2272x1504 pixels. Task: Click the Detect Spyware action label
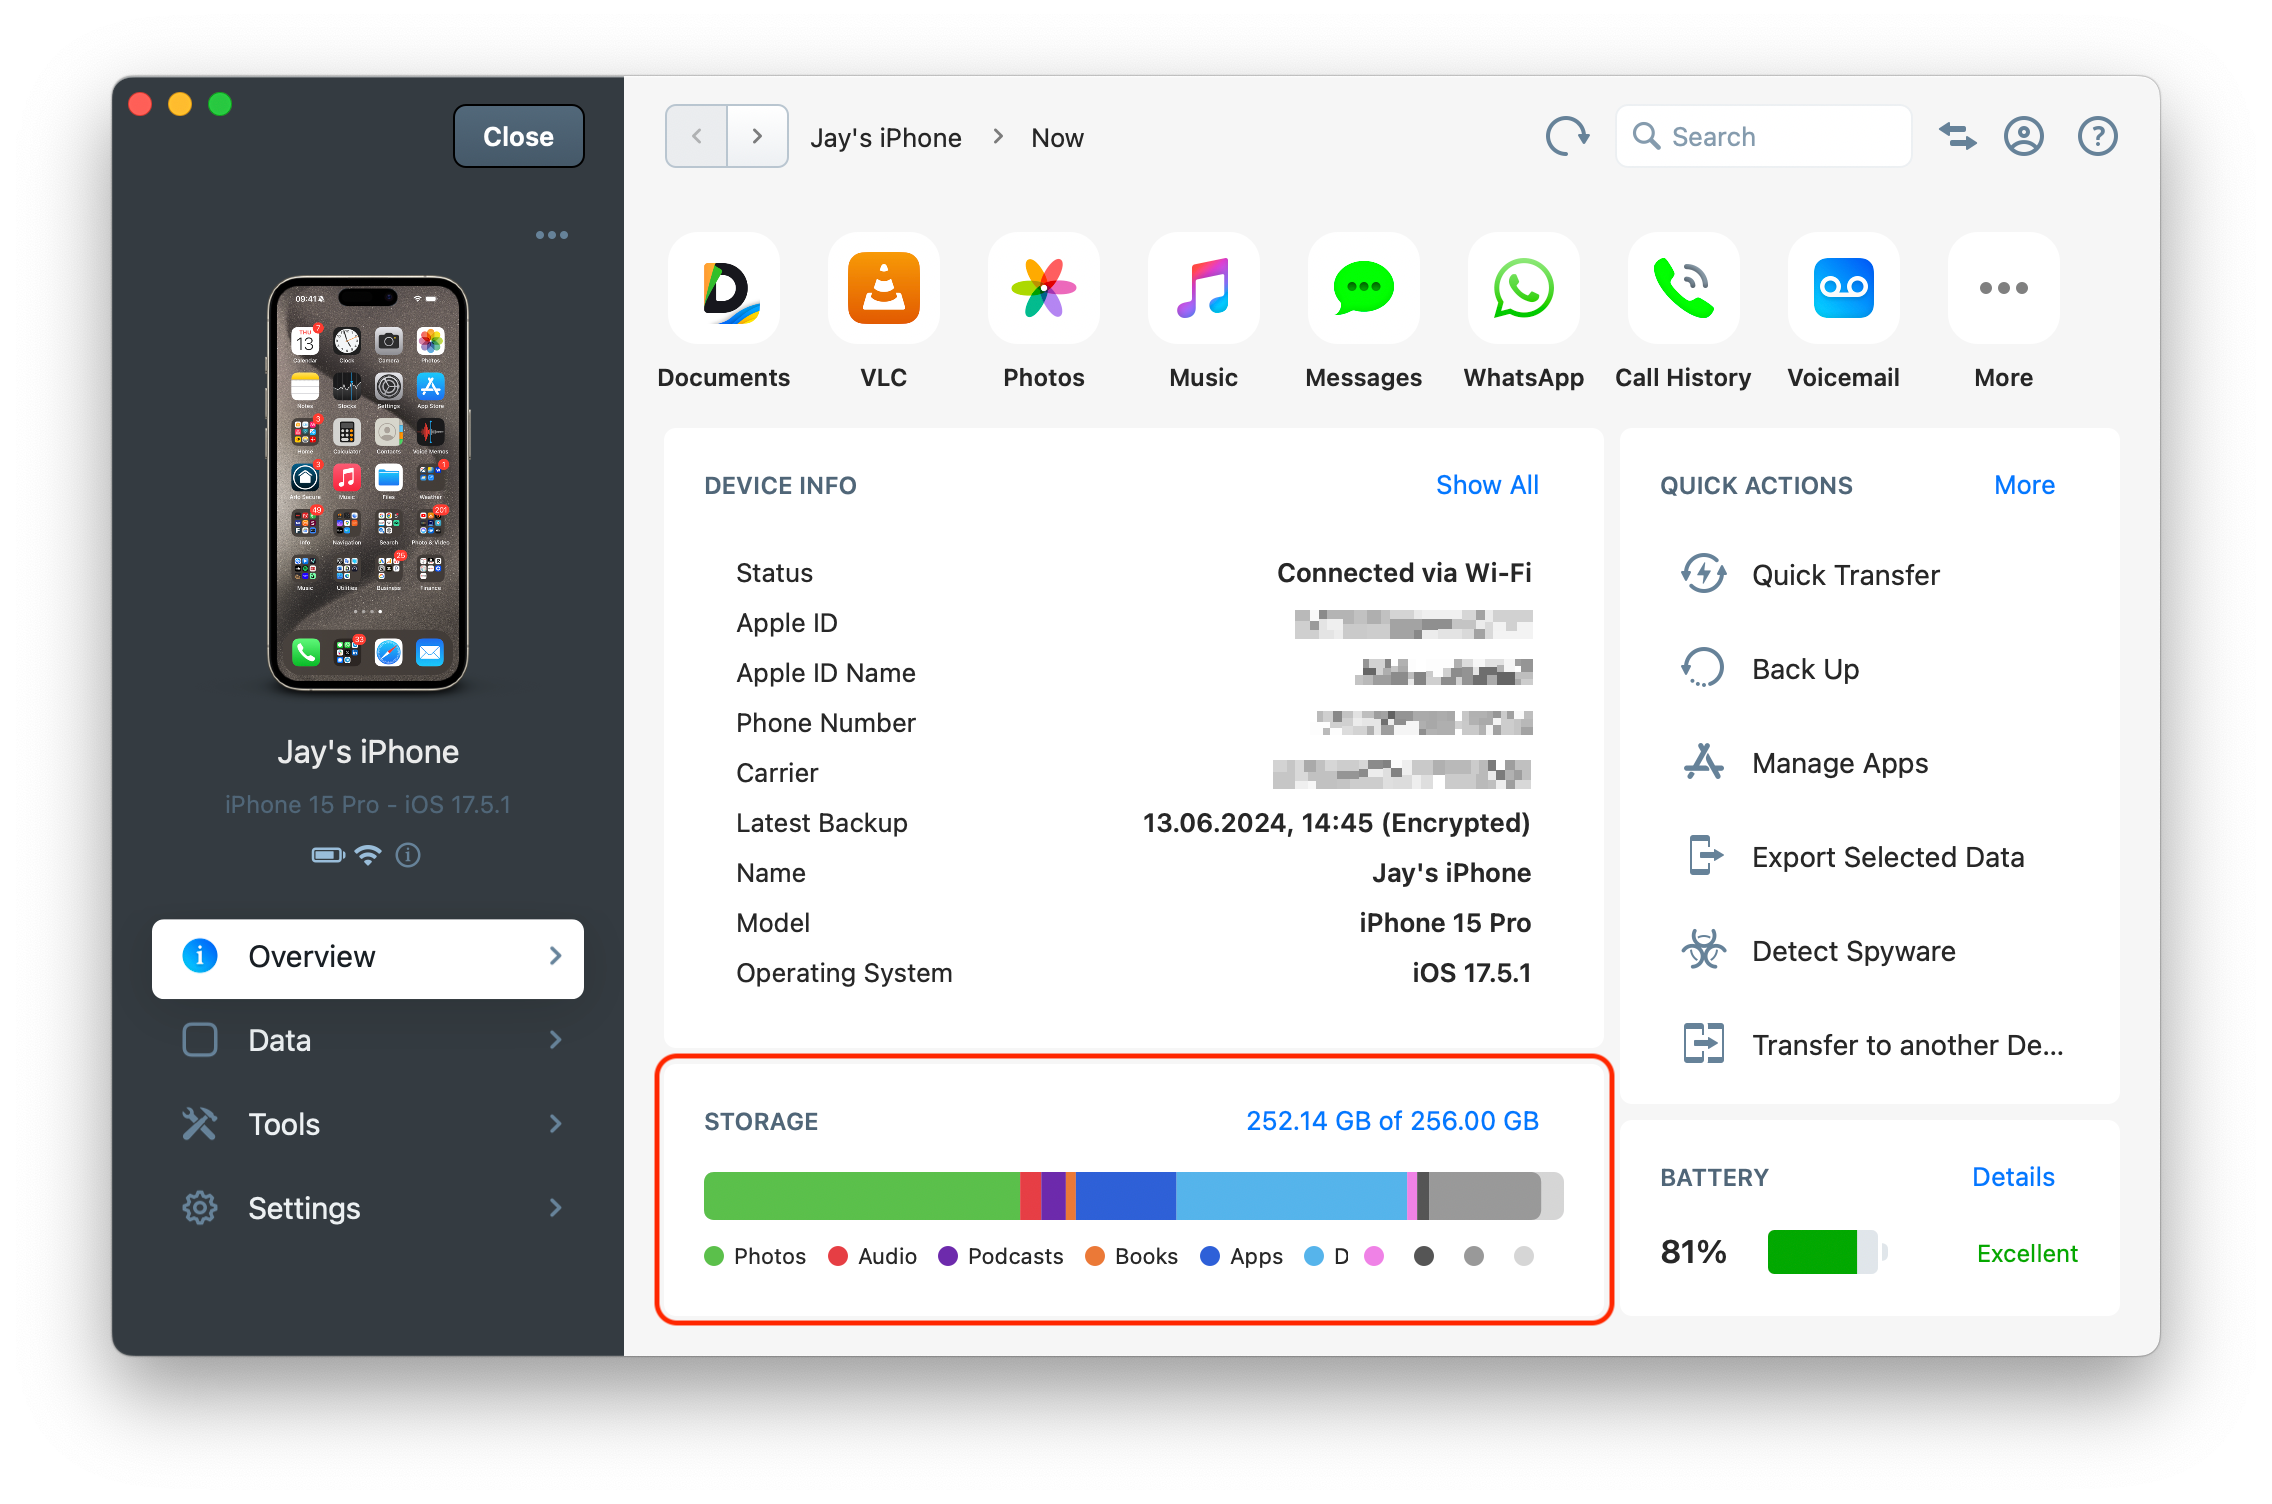(1854, 951)
